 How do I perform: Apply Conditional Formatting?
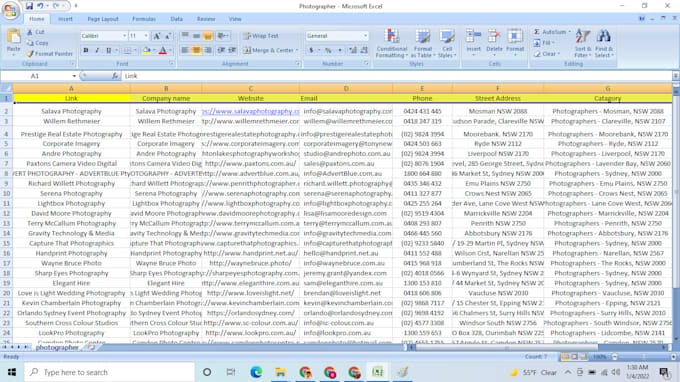click(x=392, y=43)
